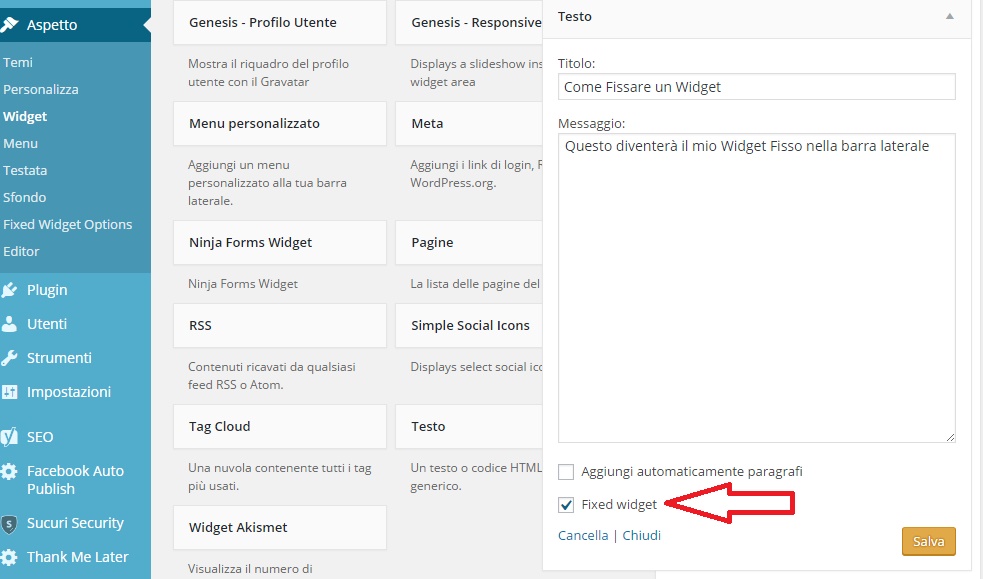This screenshot has width=983, height=579.
Task: Open the SEO menu label
Action: (x=40, y=437)
